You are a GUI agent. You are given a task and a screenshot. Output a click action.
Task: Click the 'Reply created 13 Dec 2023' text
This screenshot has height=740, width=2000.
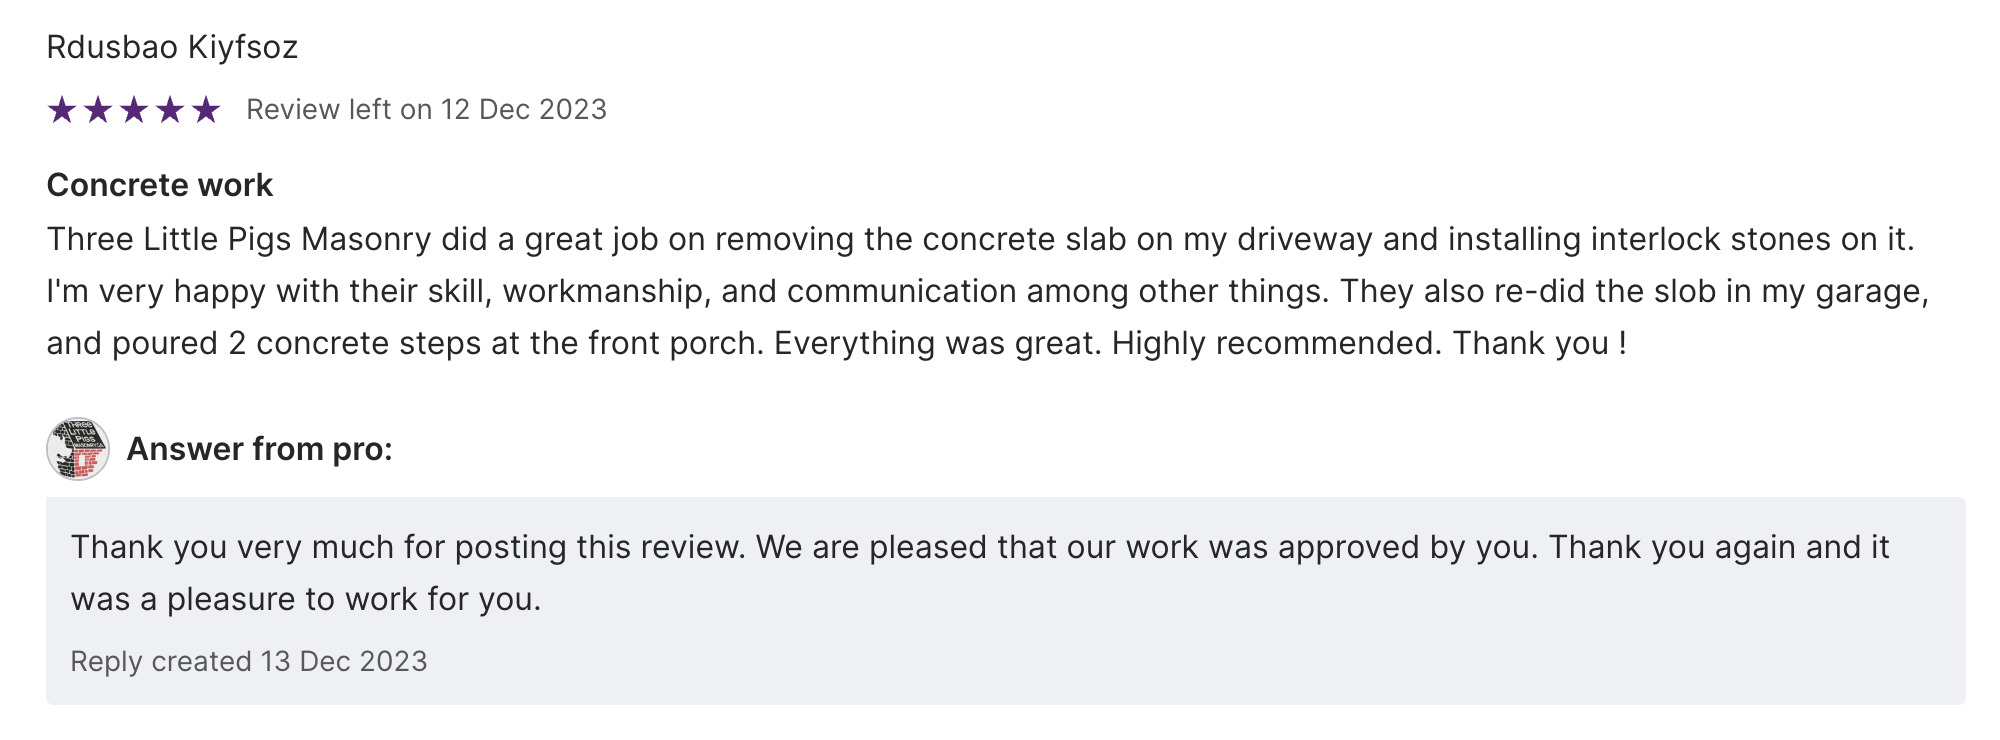248,661
